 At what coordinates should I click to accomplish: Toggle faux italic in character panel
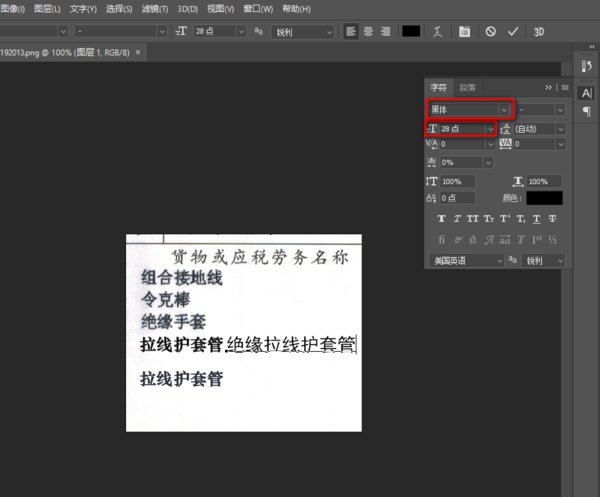click(457, 218)
